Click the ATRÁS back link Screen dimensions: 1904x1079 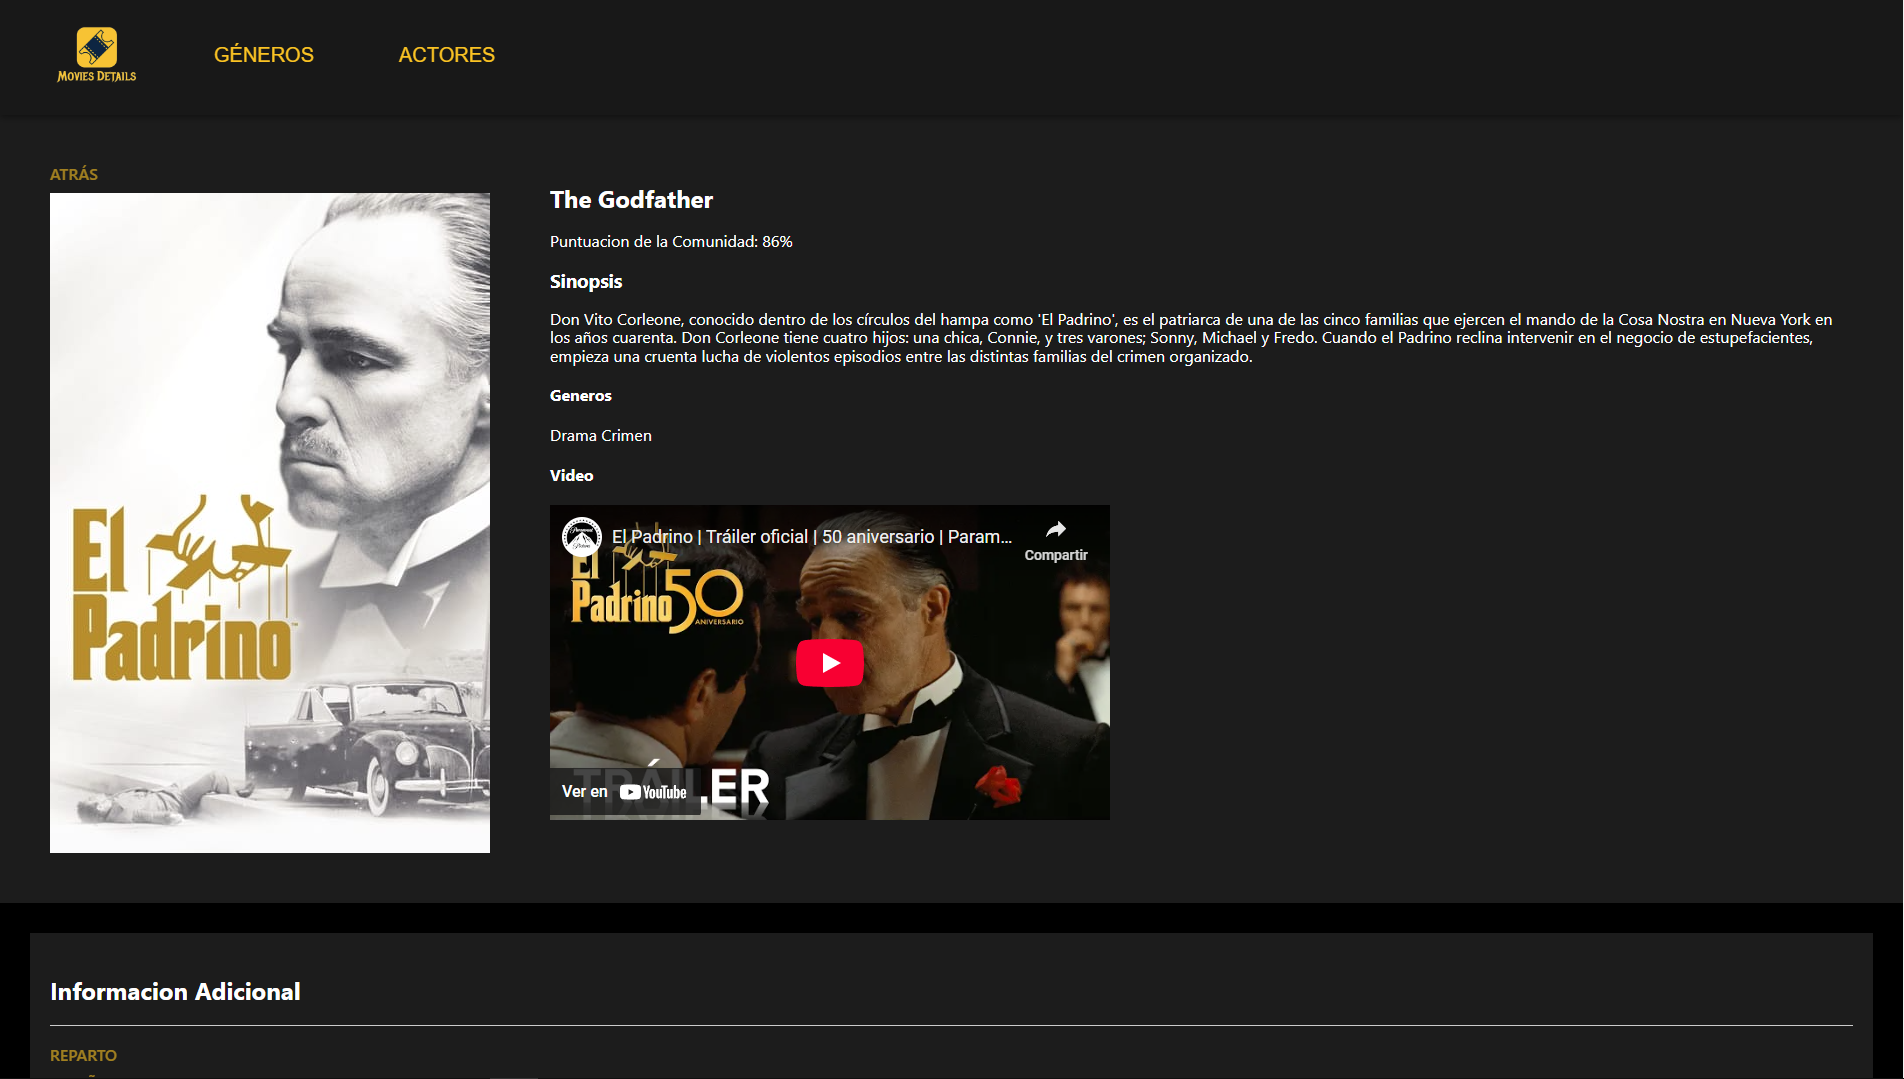click(74, 174)
